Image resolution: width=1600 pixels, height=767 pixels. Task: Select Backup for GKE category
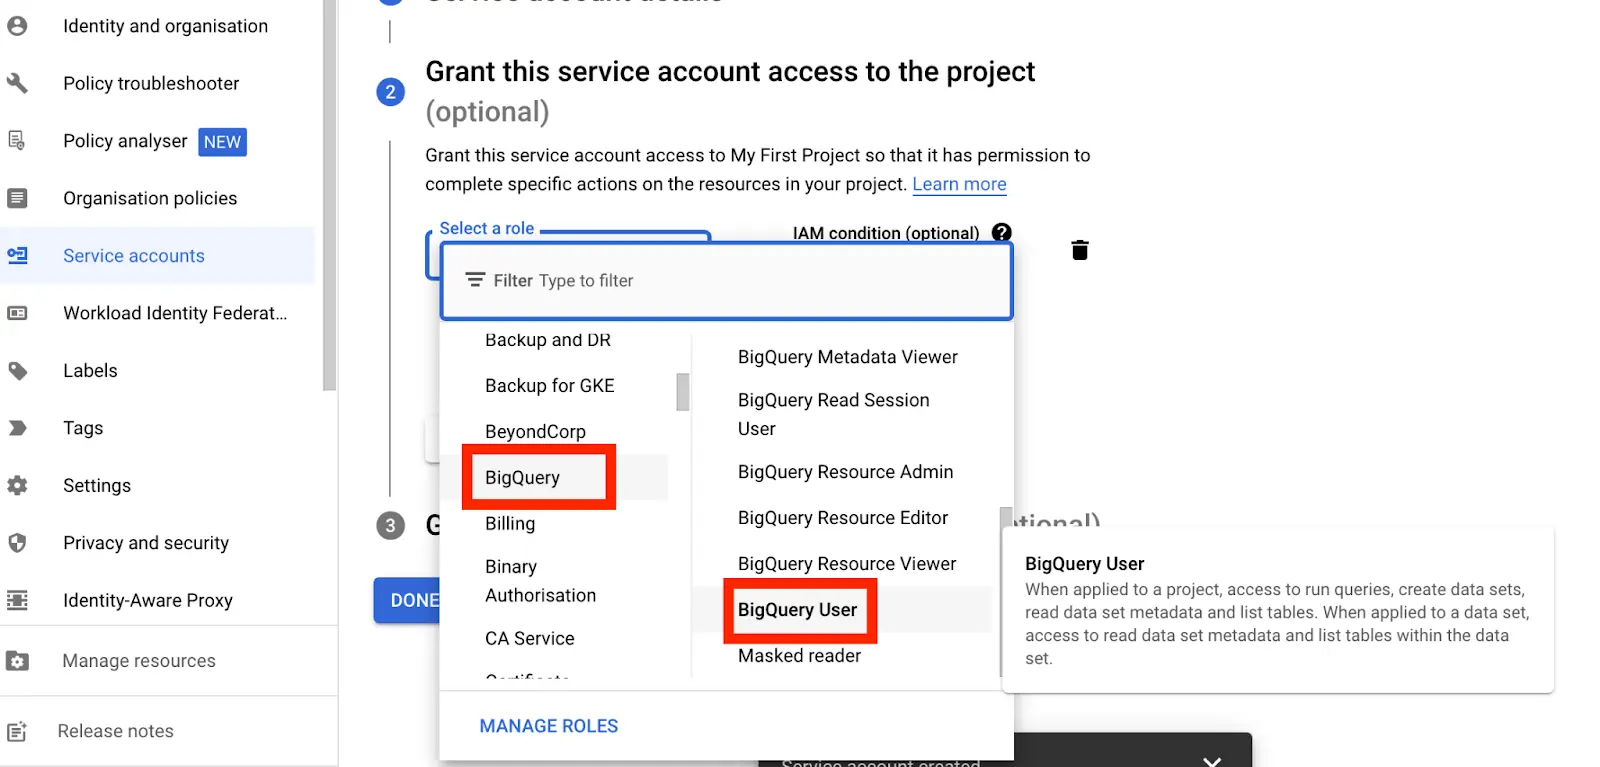tap(550, 386)
